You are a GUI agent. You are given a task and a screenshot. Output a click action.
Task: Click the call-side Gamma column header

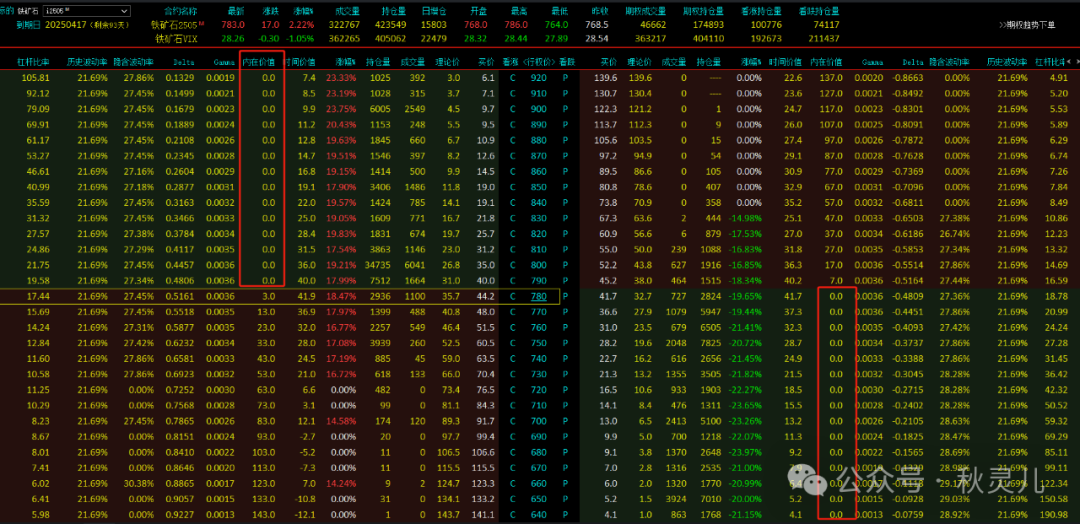tap(225, 62)
